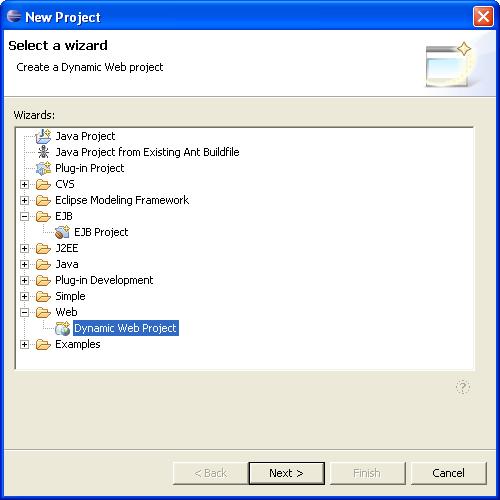
Task: Expand the CVS category
Action: 24,184
